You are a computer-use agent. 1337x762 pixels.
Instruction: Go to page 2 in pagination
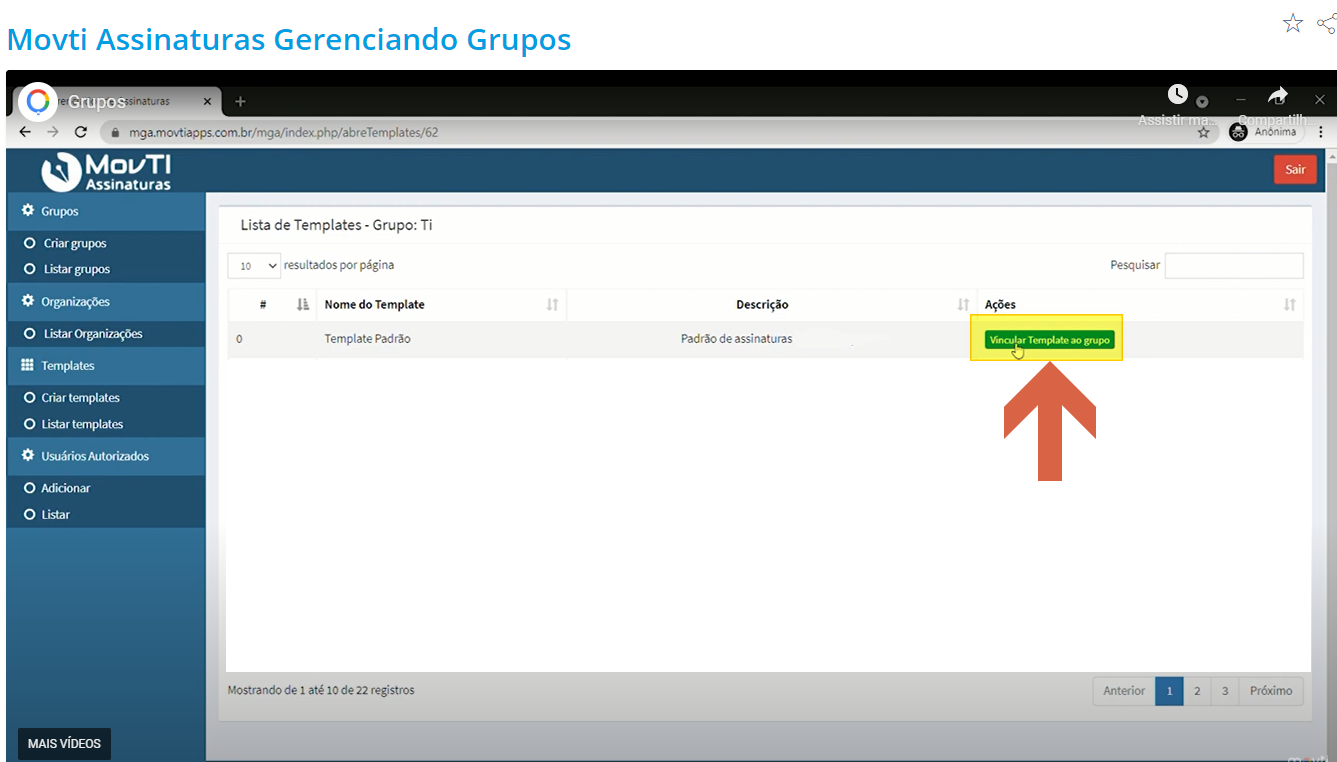(1197, 691)
